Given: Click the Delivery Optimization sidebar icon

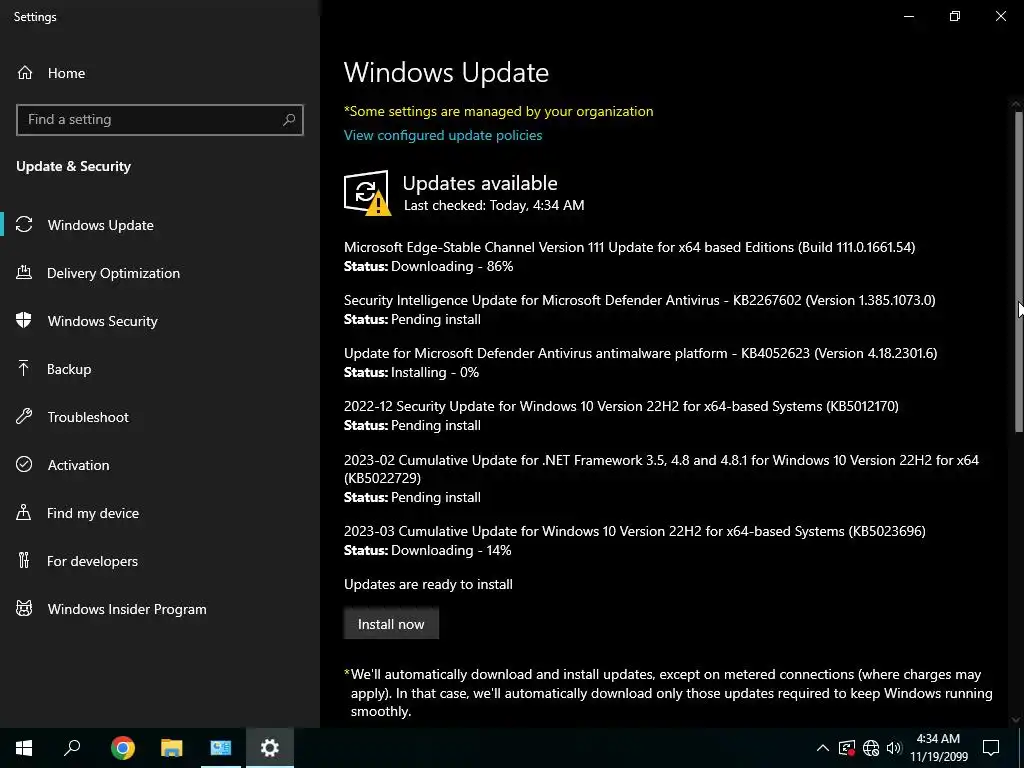Looking at the screenshot, I should pos(24,273).
